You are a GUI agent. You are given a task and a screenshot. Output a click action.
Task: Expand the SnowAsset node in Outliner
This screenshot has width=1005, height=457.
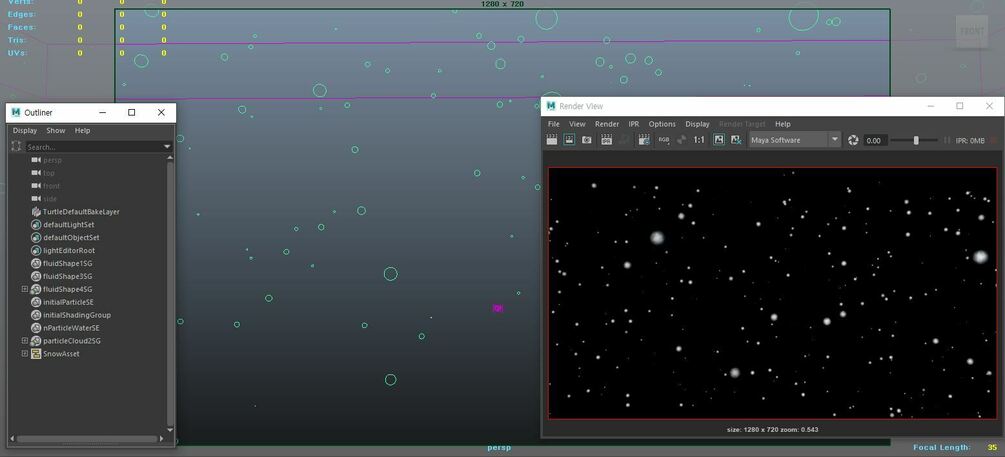(x=25, y=354)
